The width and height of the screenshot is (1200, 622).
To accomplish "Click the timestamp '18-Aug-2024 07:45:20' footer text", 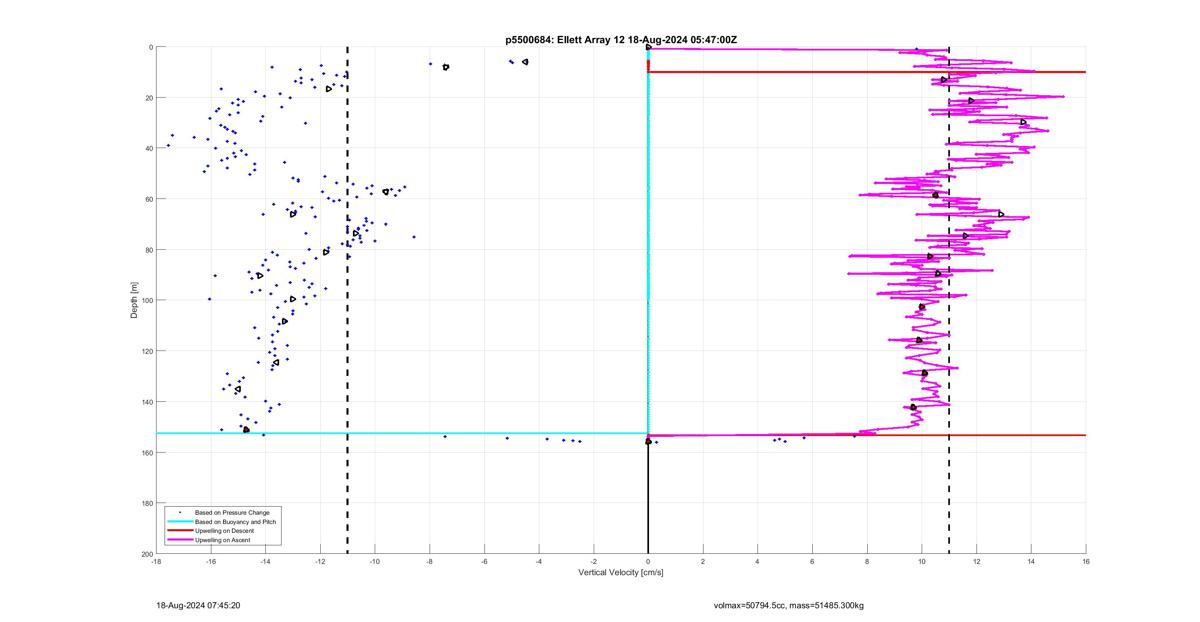I will 198,605.
